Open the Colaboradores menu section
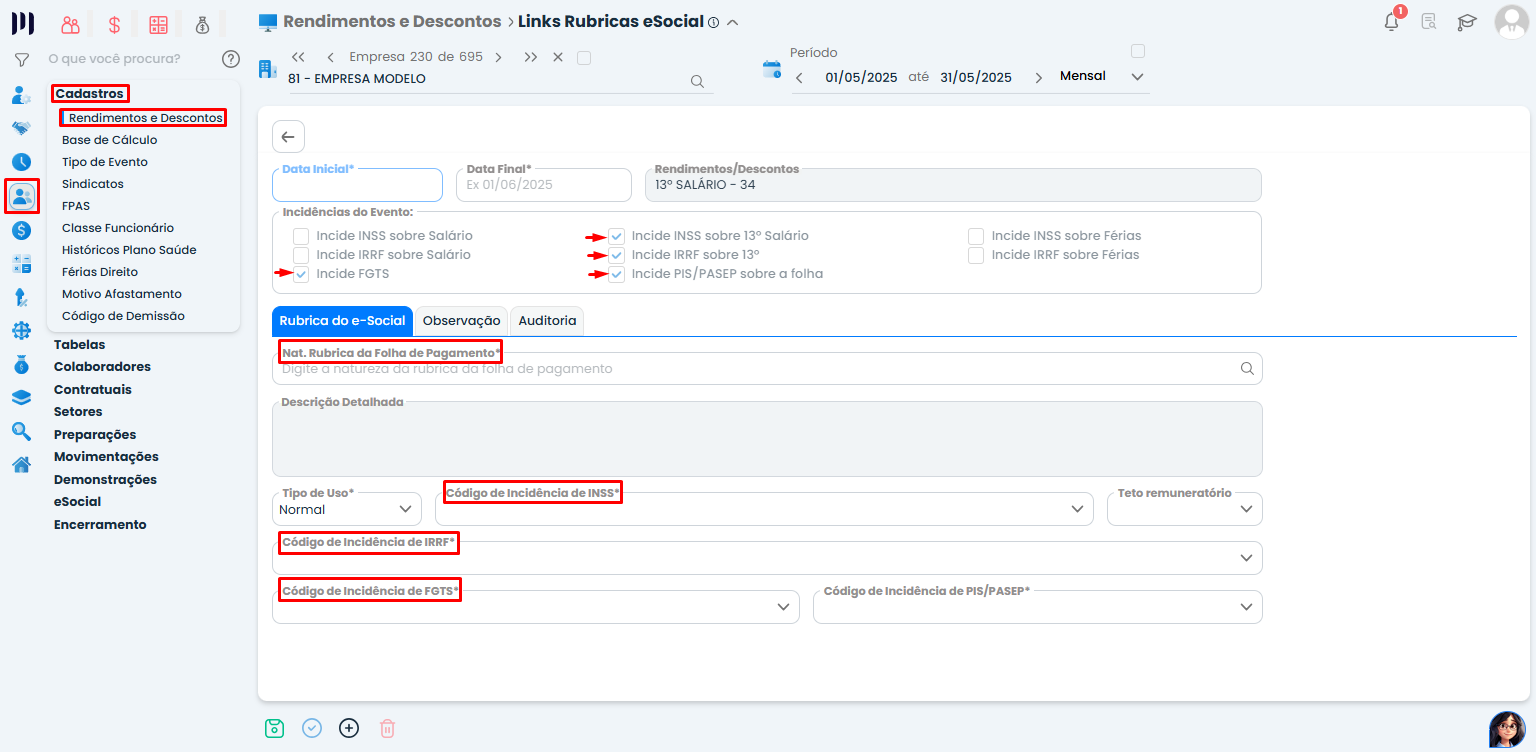Screen dimensions: 1536x752 point(102,367)
